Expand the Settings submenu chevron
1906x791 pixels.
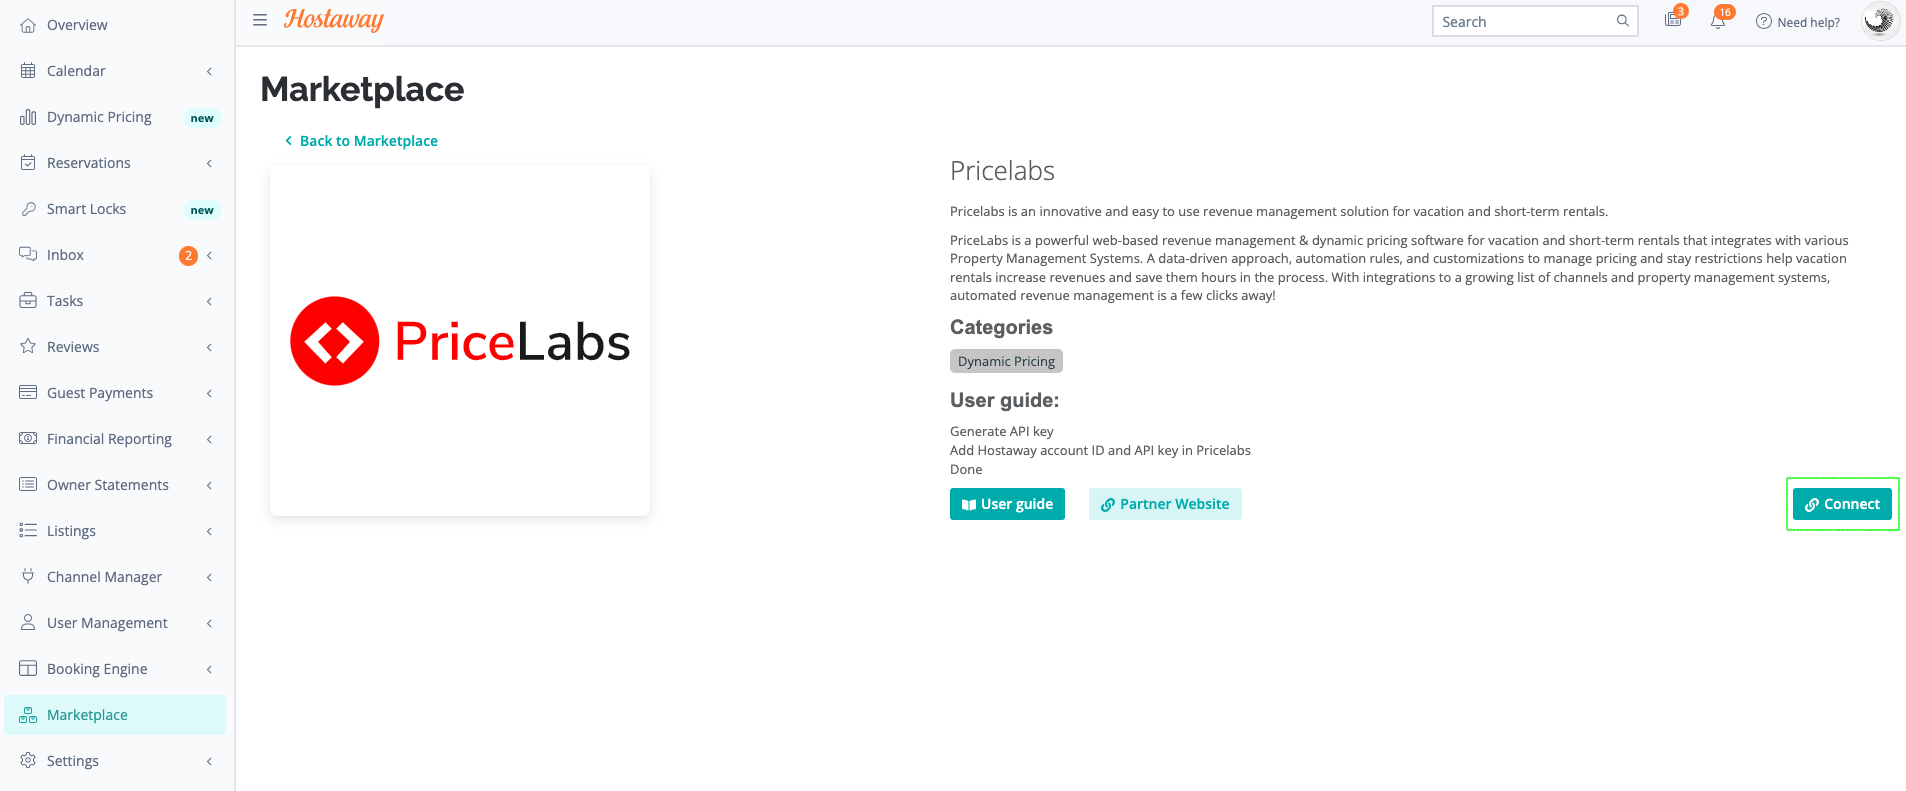[x=209, y=761]
